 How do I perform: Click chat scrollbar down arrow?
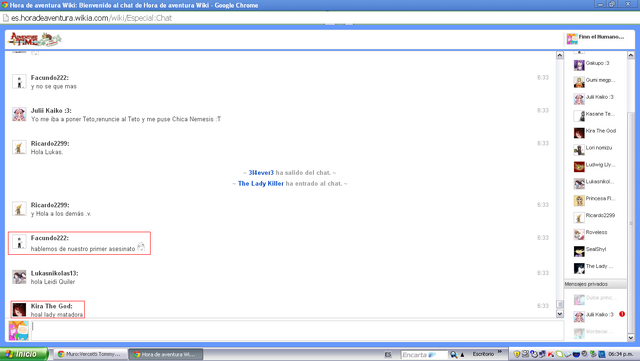(x=560, y=314)
